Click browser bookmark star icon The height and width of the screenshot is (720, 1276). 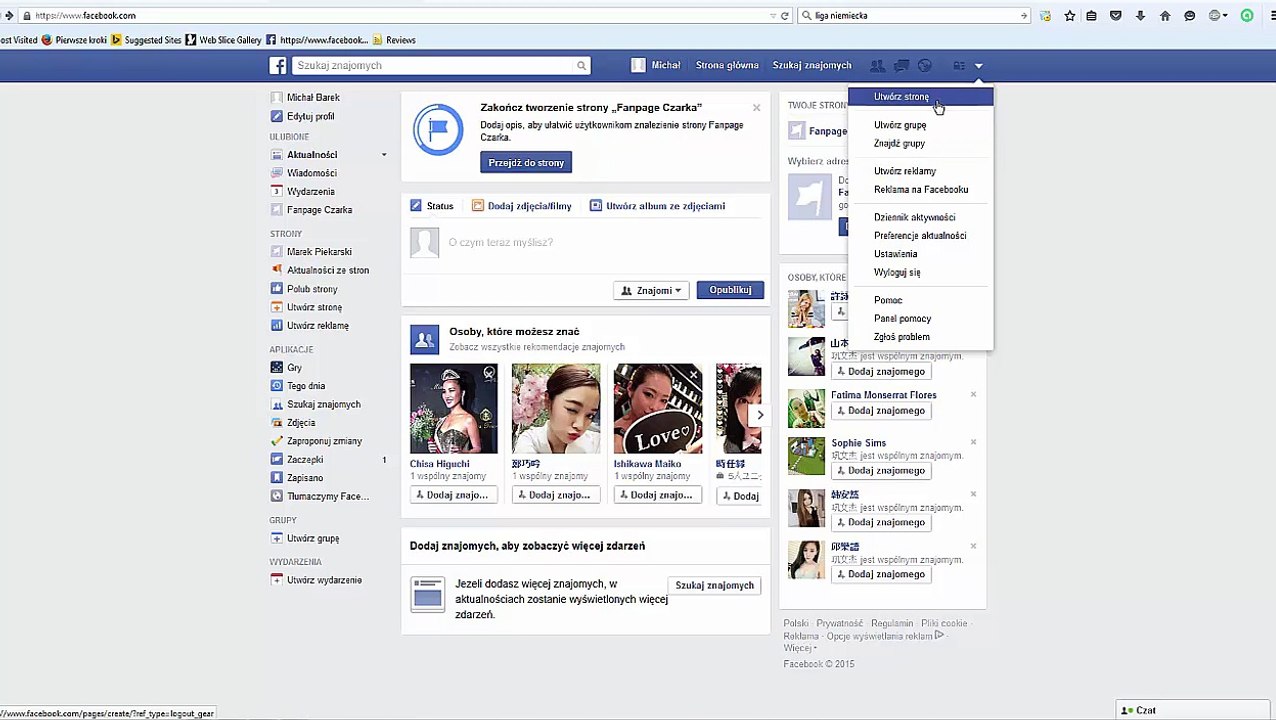coord(1070,16)
